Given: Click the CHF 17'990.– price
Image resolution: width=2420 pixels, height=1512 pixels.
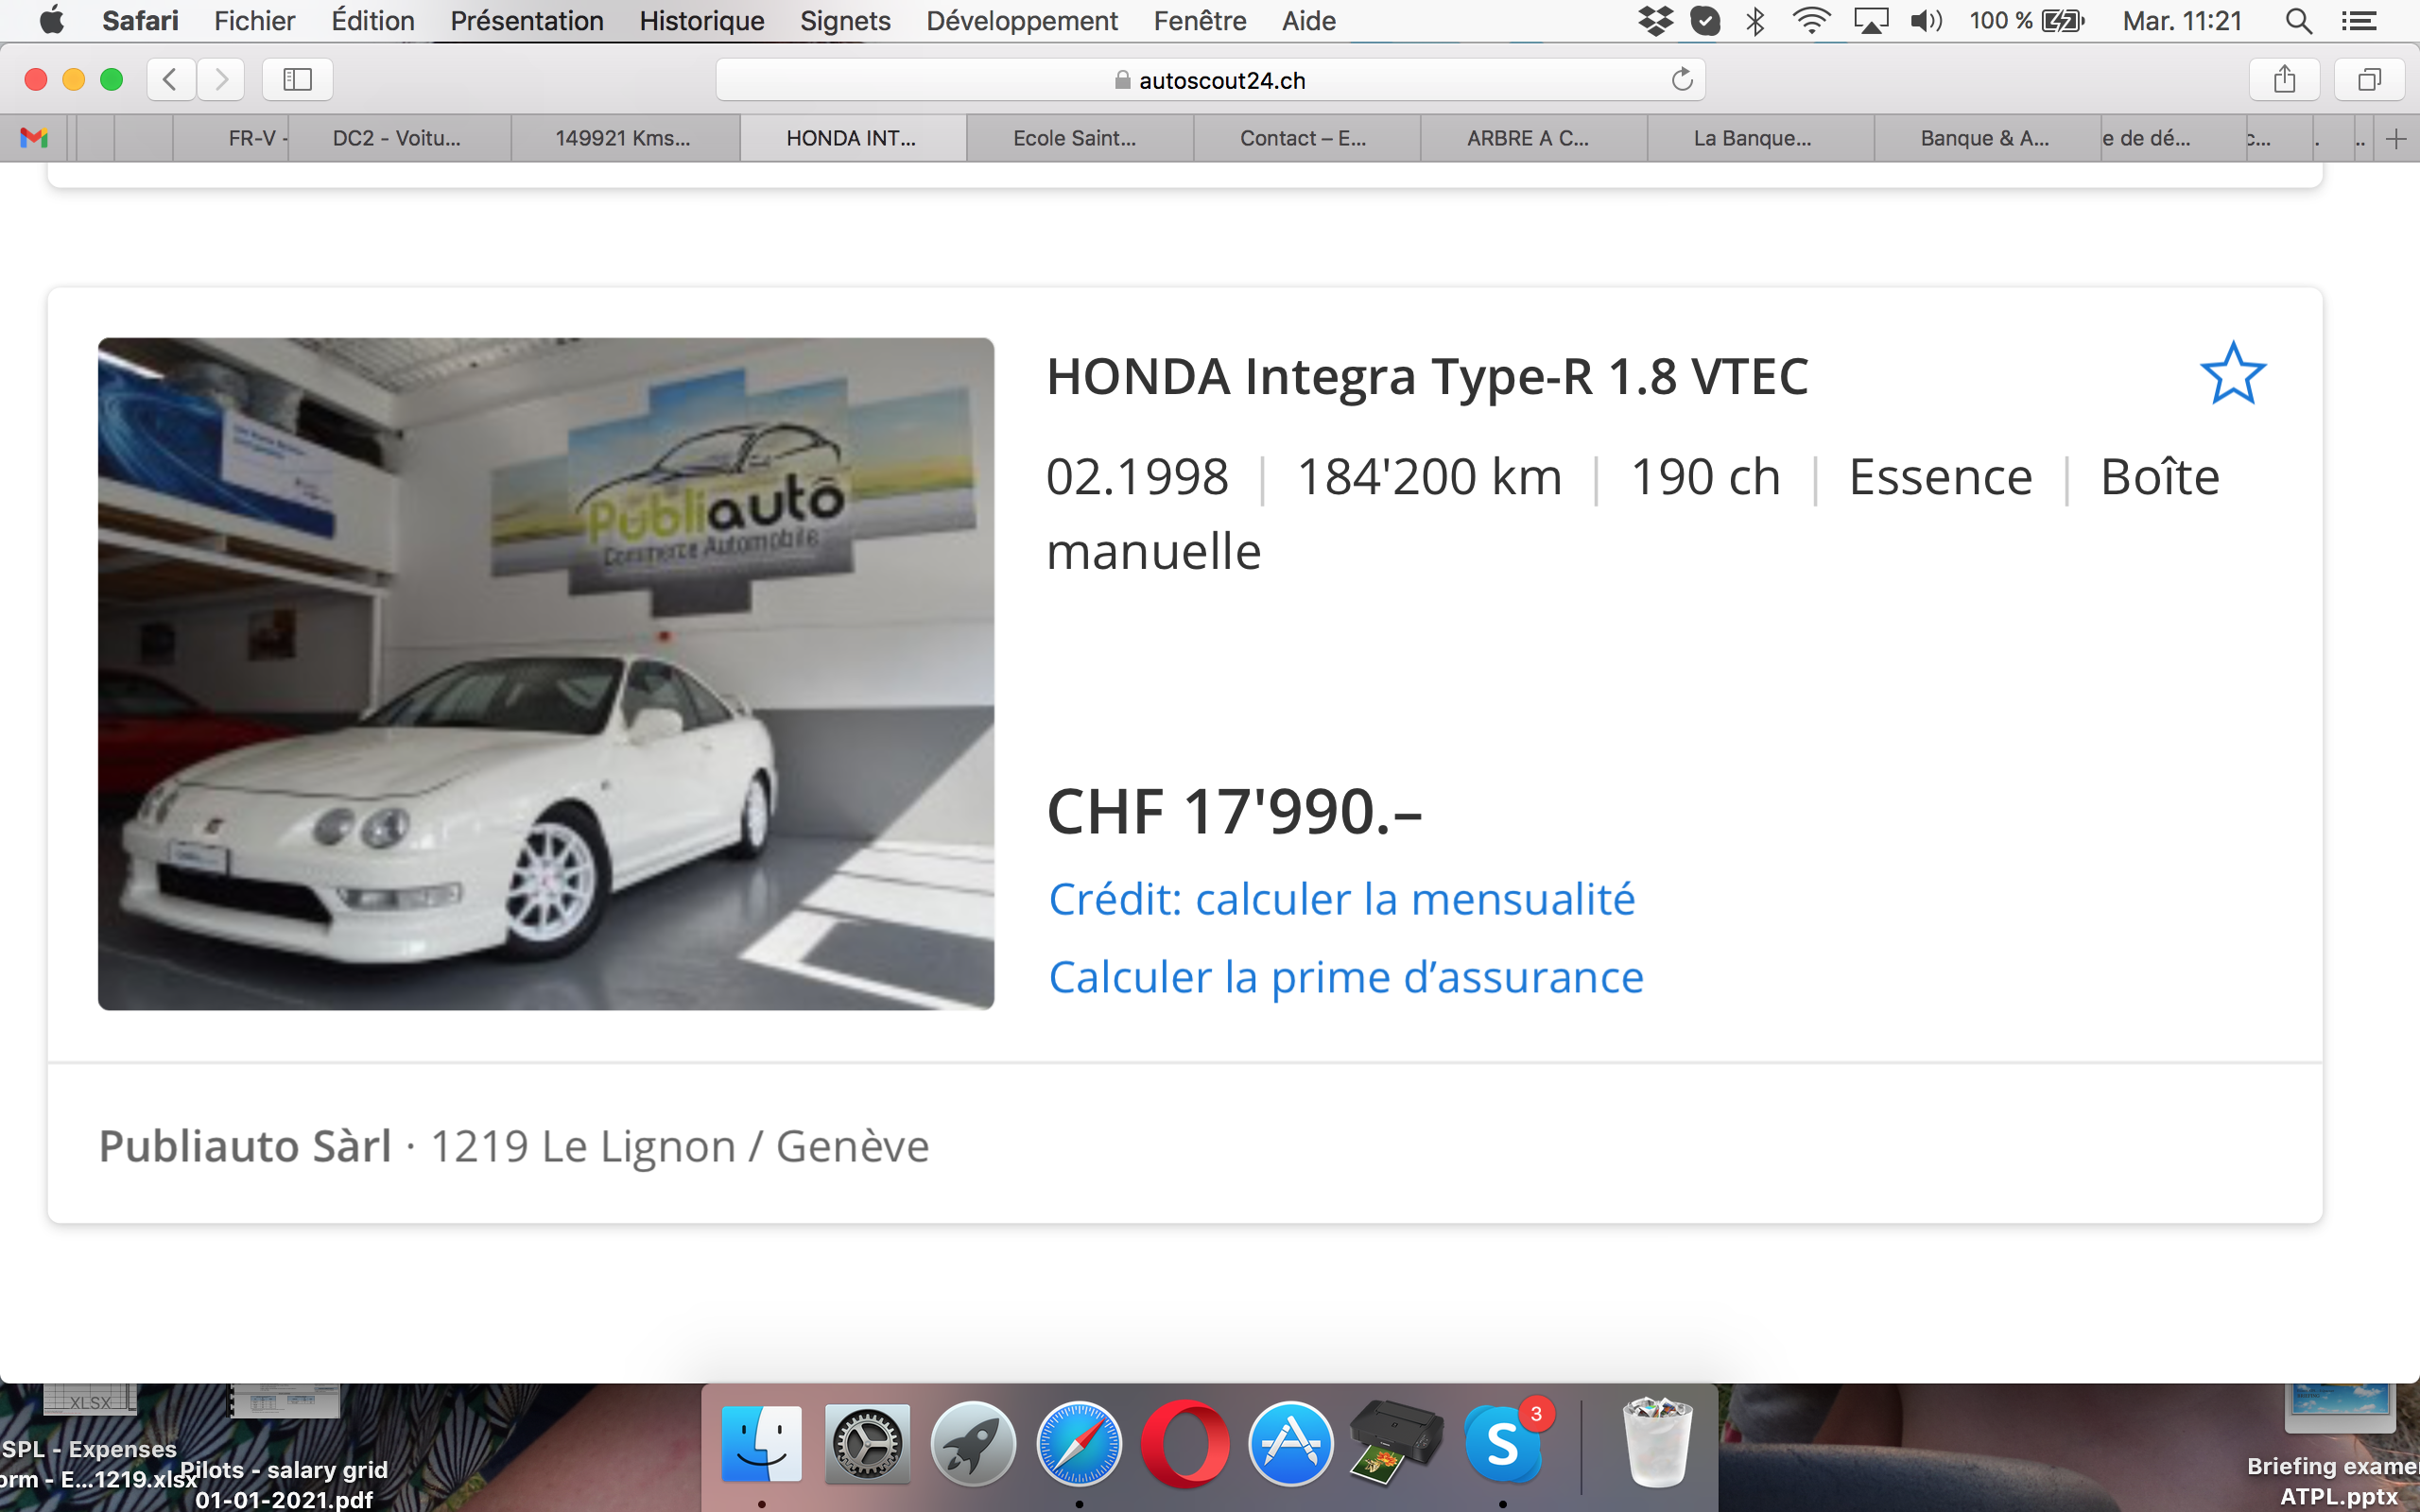Looking at the screenshot, I should [1234, 811].
